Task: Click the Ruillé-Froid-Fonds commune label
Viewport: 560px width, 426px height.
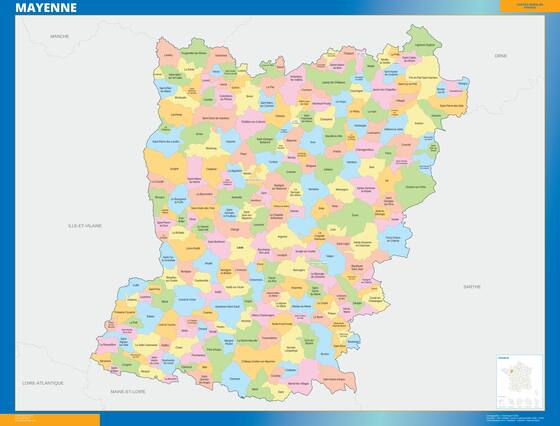Action: (282, 324)
